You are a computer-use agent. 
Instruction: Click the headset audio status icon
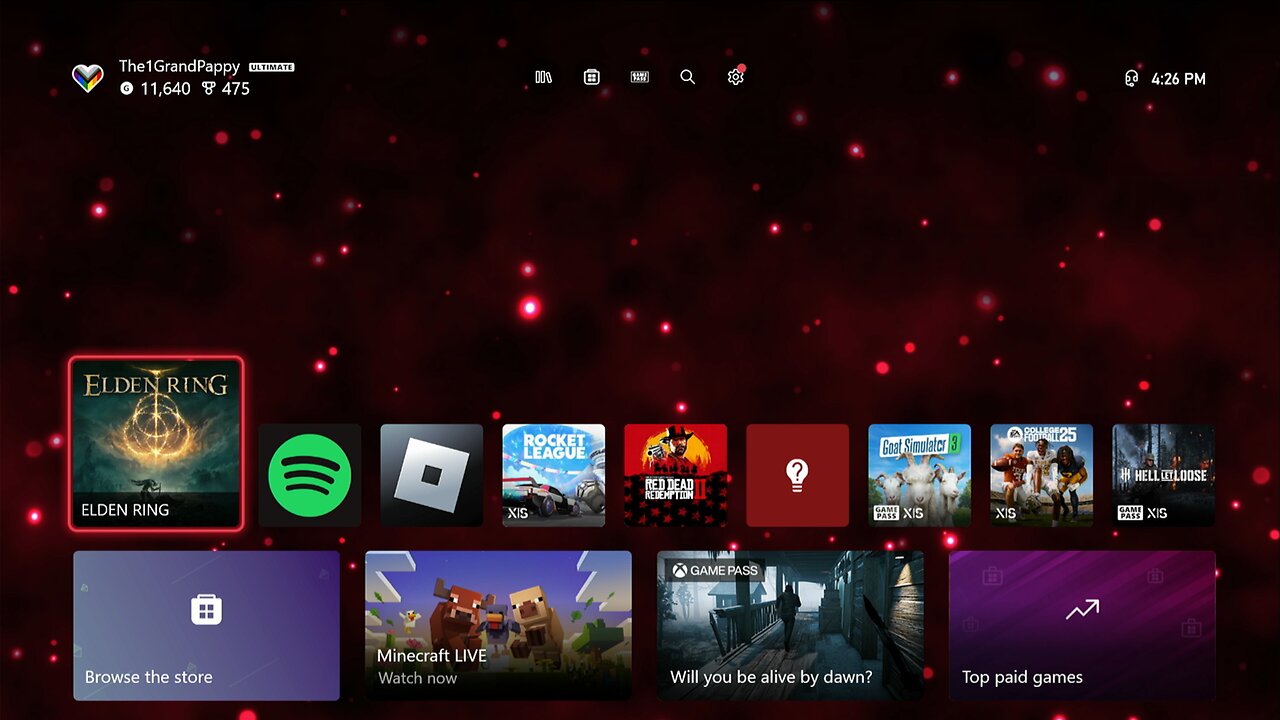point(1132,78)
